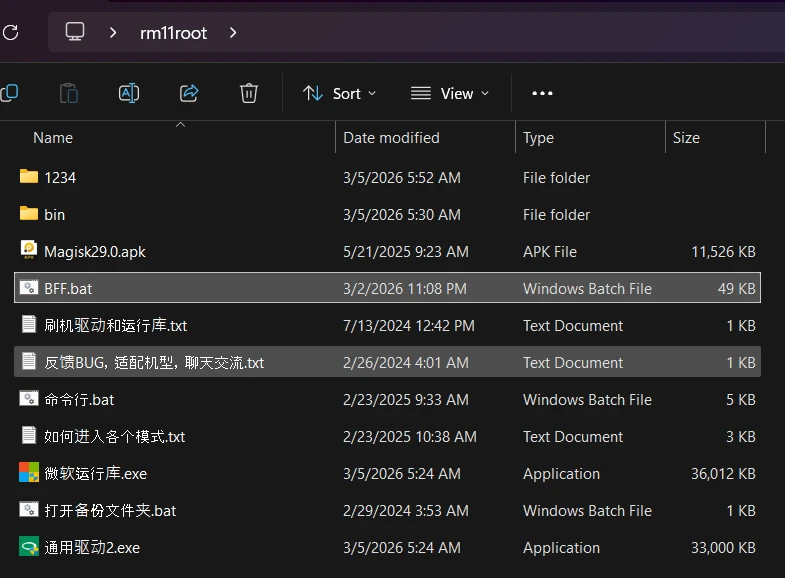Select the 通用驱动2.exe application icon
The width and height of the screenshot is (785, 578).
tap(29, 547)
